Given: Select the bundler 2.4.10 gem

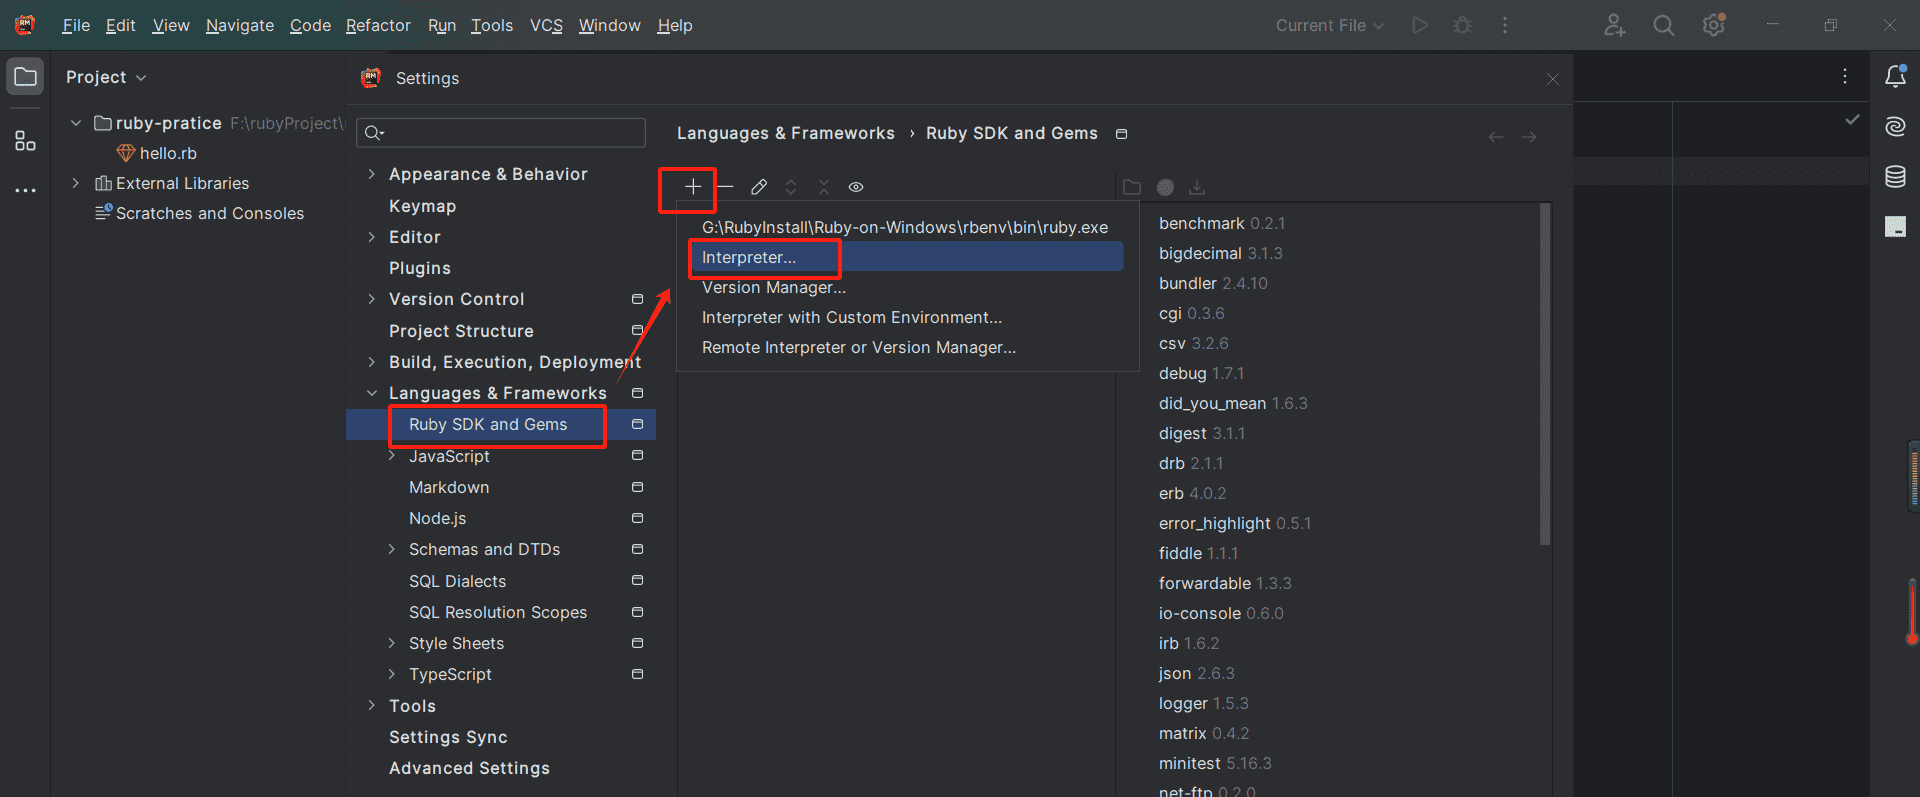Looking at the screenshot, I should [x=1213, y=283].
